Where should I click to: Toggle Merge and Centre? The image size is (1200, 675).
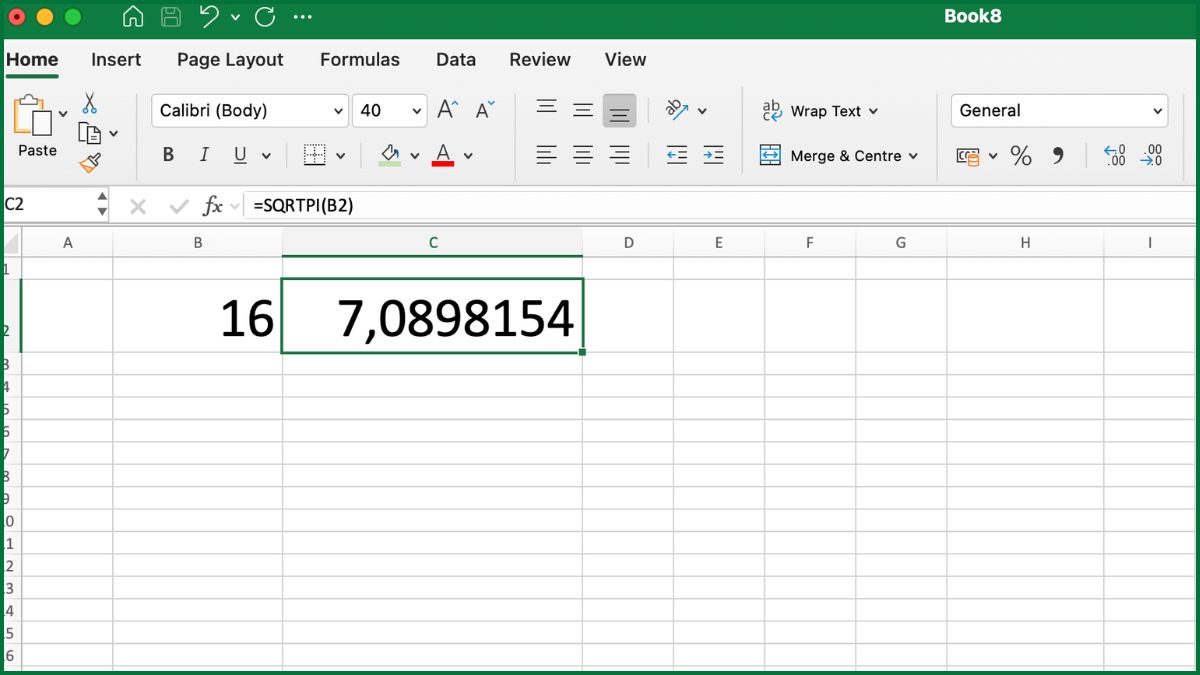tap(838, 156)
